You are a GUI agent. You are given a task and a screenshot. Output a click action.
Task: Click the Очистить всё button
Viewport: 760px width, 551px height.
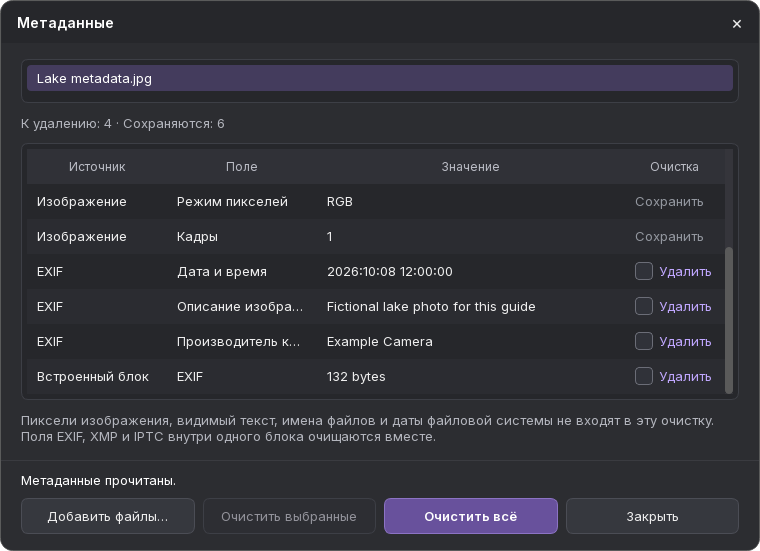point(471,516)
